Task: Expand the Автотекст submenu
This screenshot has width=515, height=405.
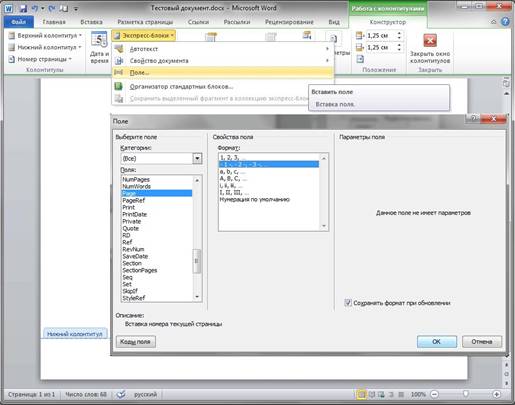Action: 223,49
